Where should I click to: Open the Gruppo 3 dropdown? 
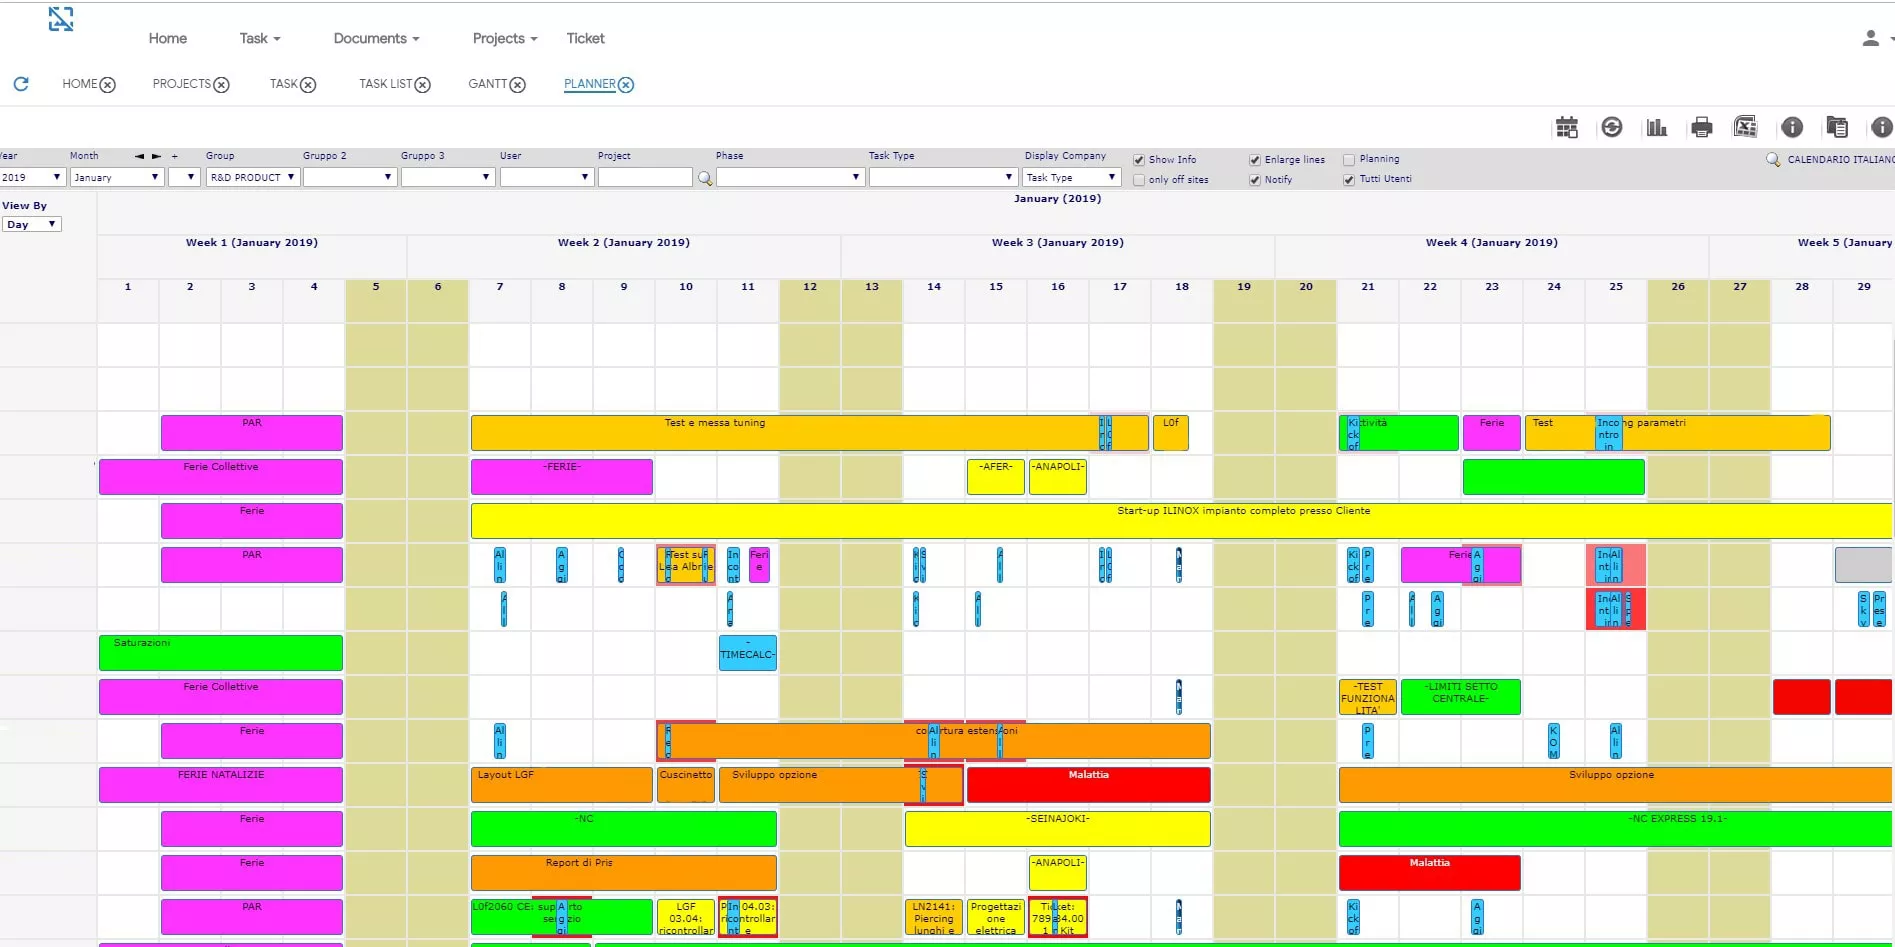click(448, 177)
